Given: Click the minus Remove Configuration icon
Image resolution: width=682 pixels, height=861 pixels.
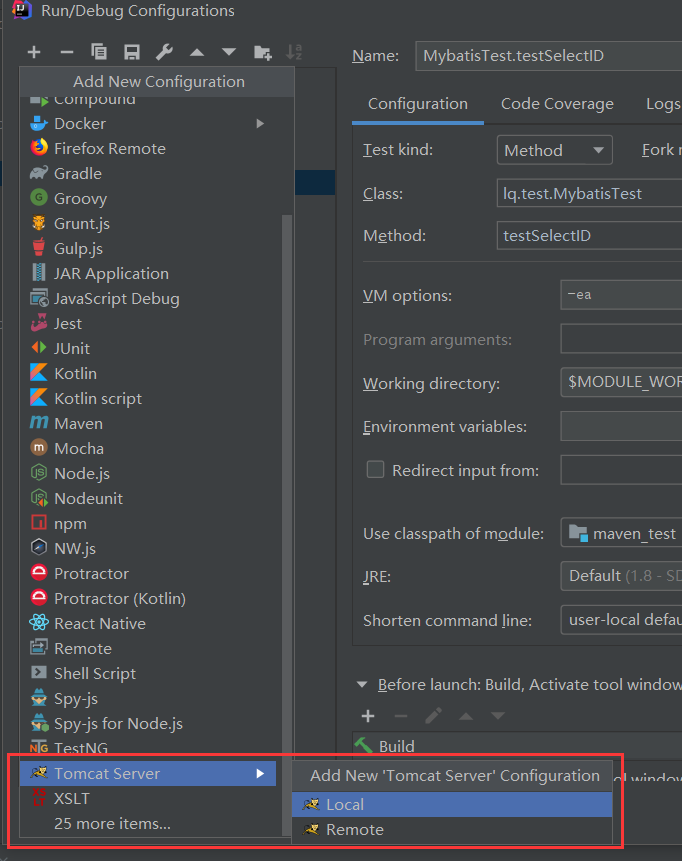Looking at the screenshot, I should pos(66,52).
